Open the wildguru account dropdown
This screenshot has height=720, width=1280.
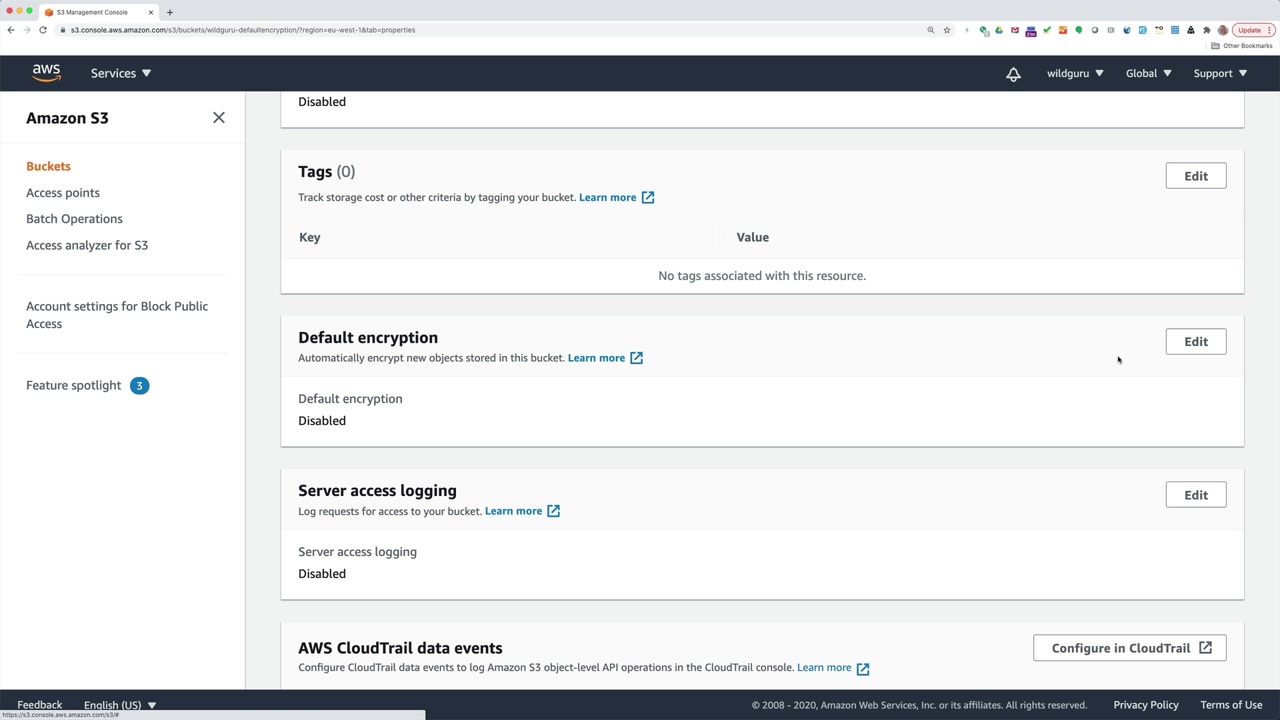tap(1075, 73)
